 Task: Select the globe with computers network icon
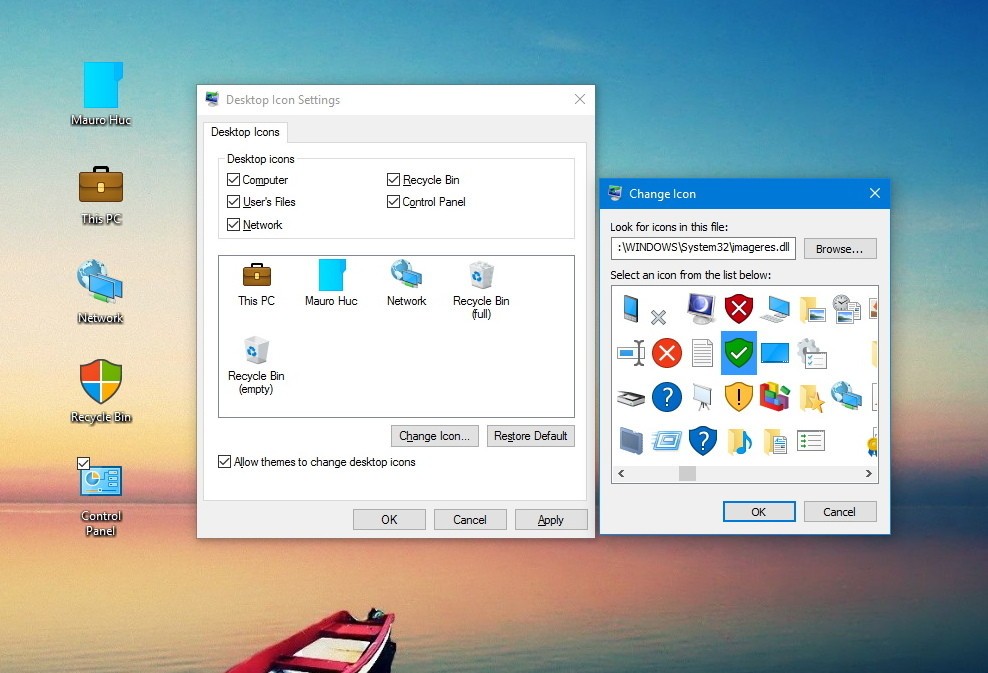pos(847,396)
